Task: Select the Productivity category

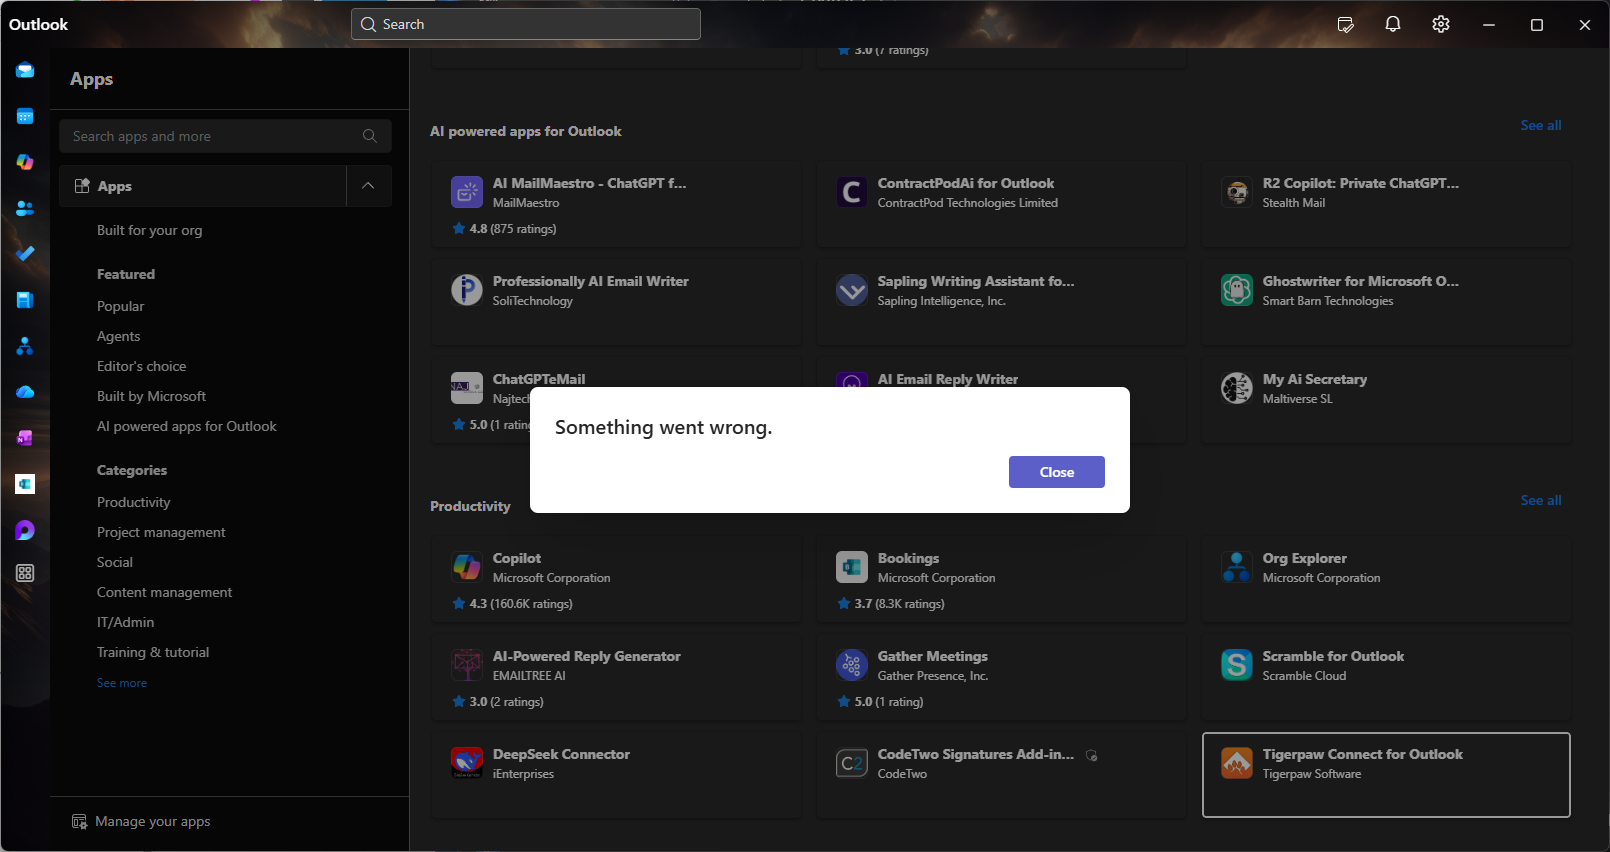Action: point(133,502)
